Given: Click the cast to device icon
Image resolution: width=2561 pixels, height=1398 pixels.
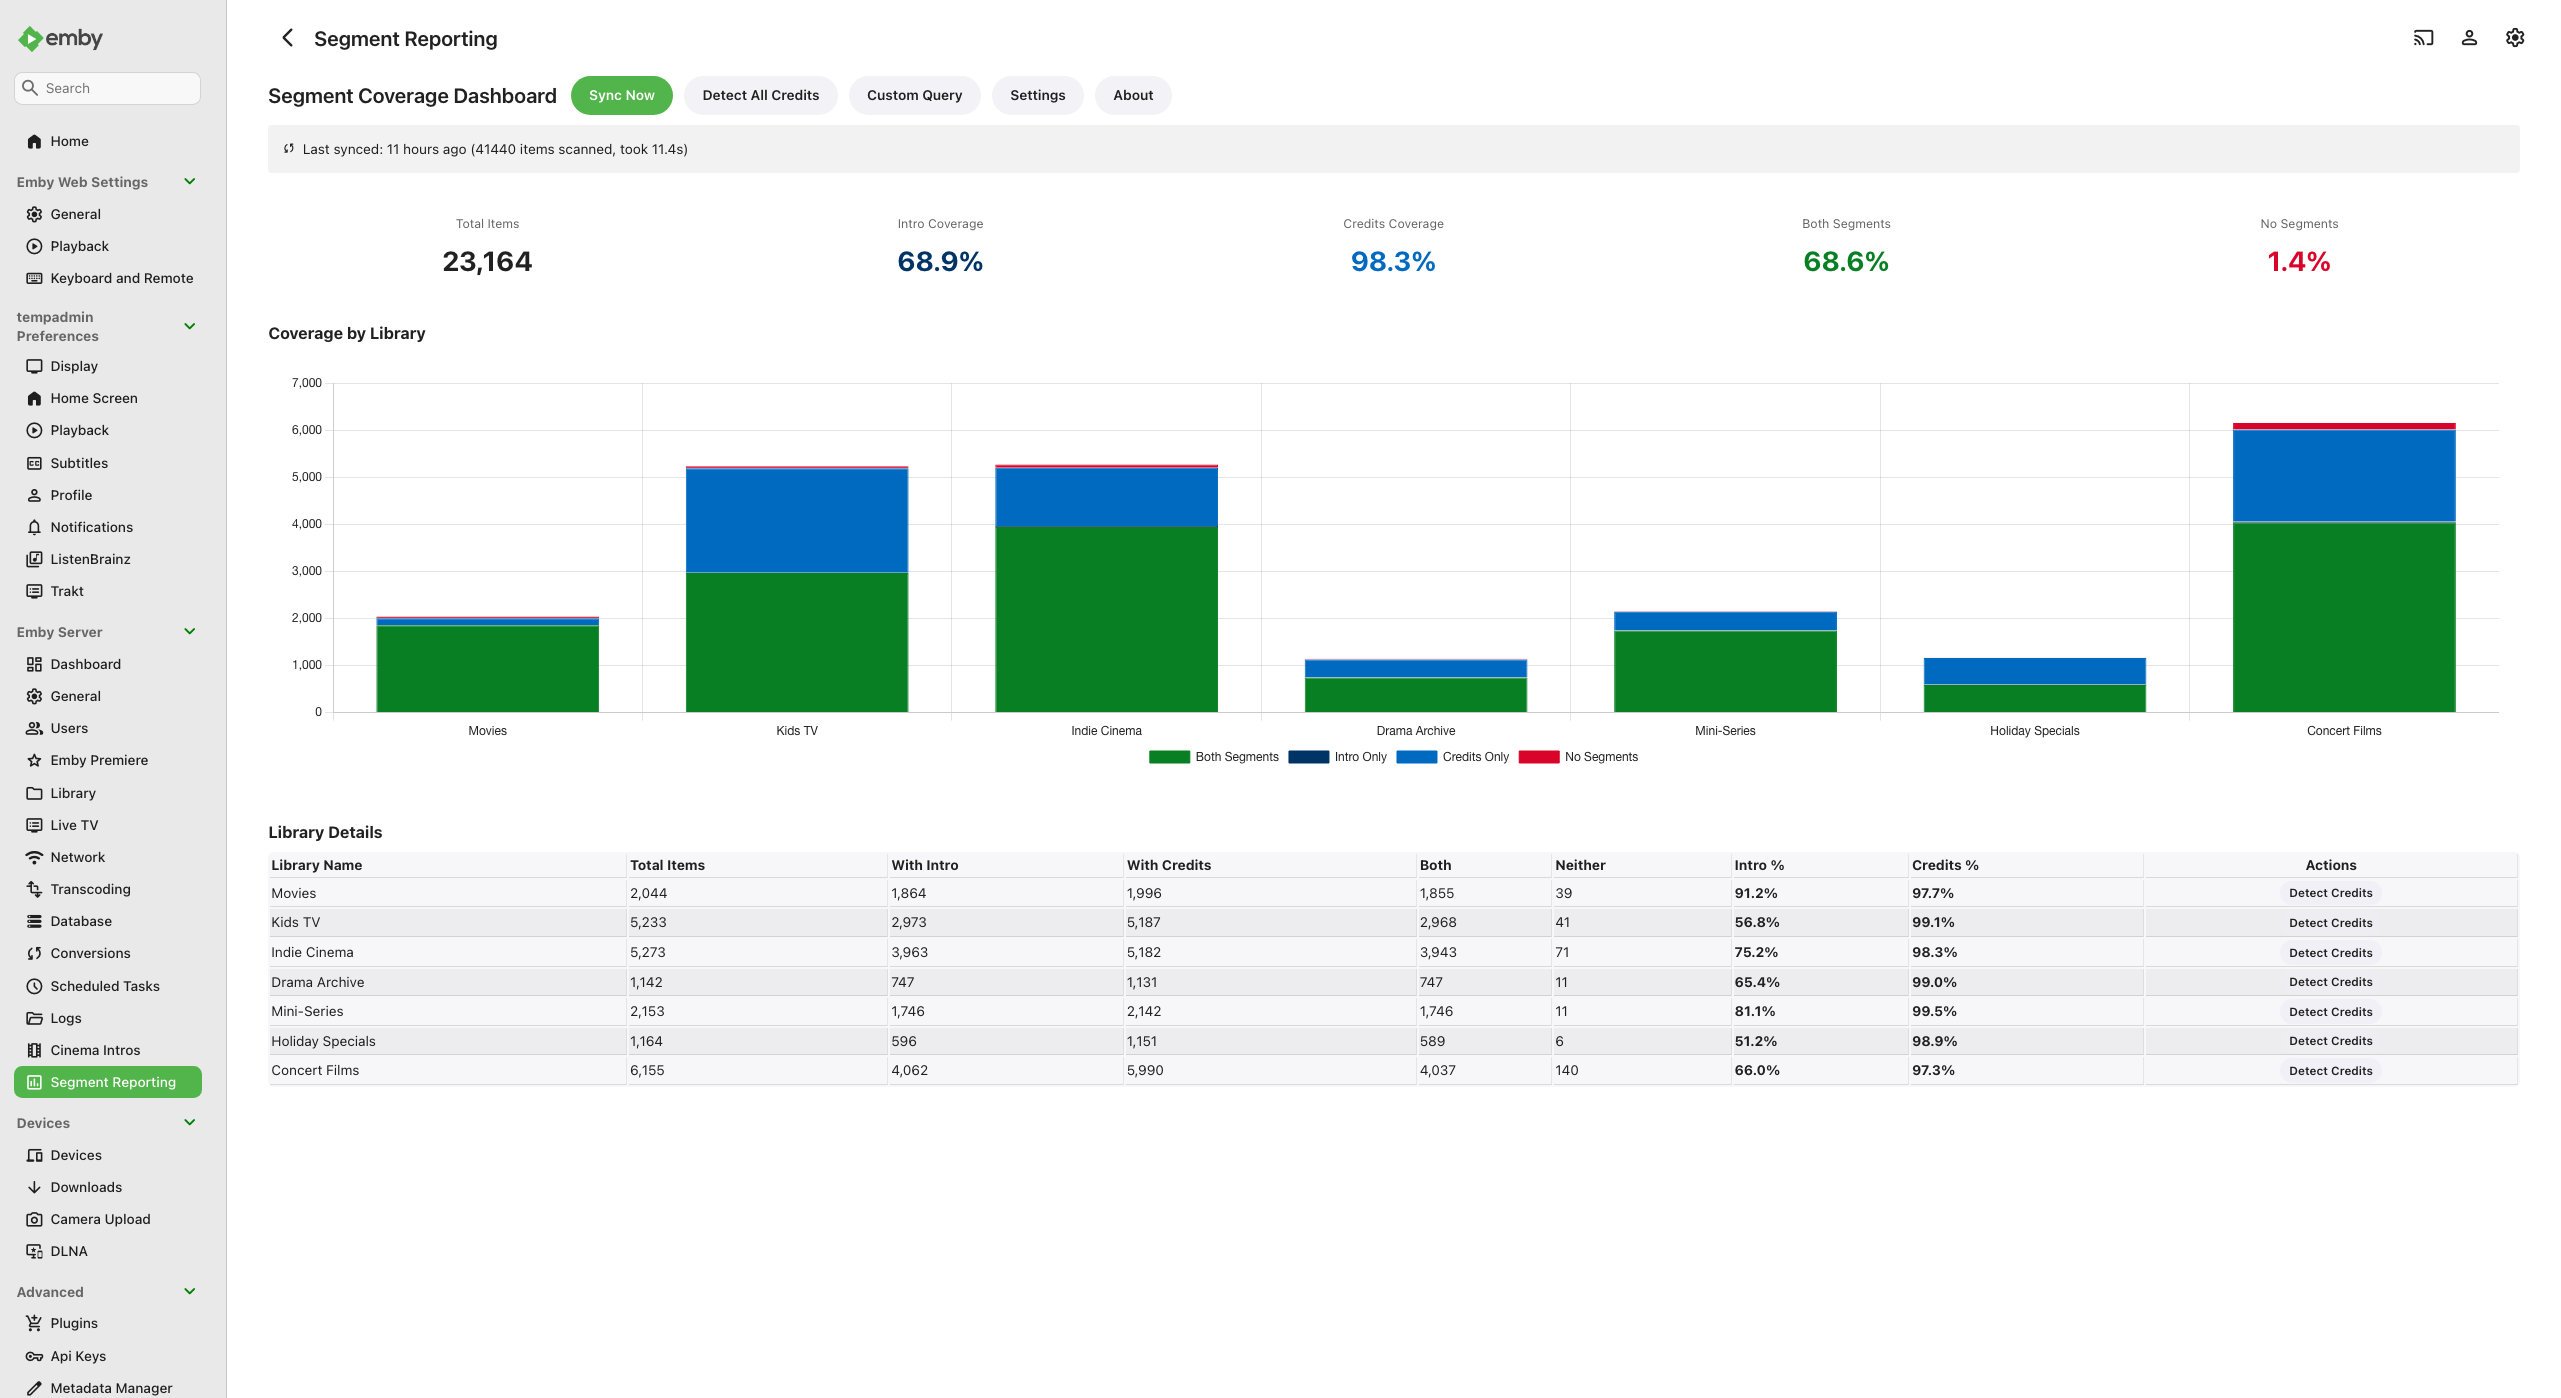Looking at the screenshot, I should [2423, 38].
